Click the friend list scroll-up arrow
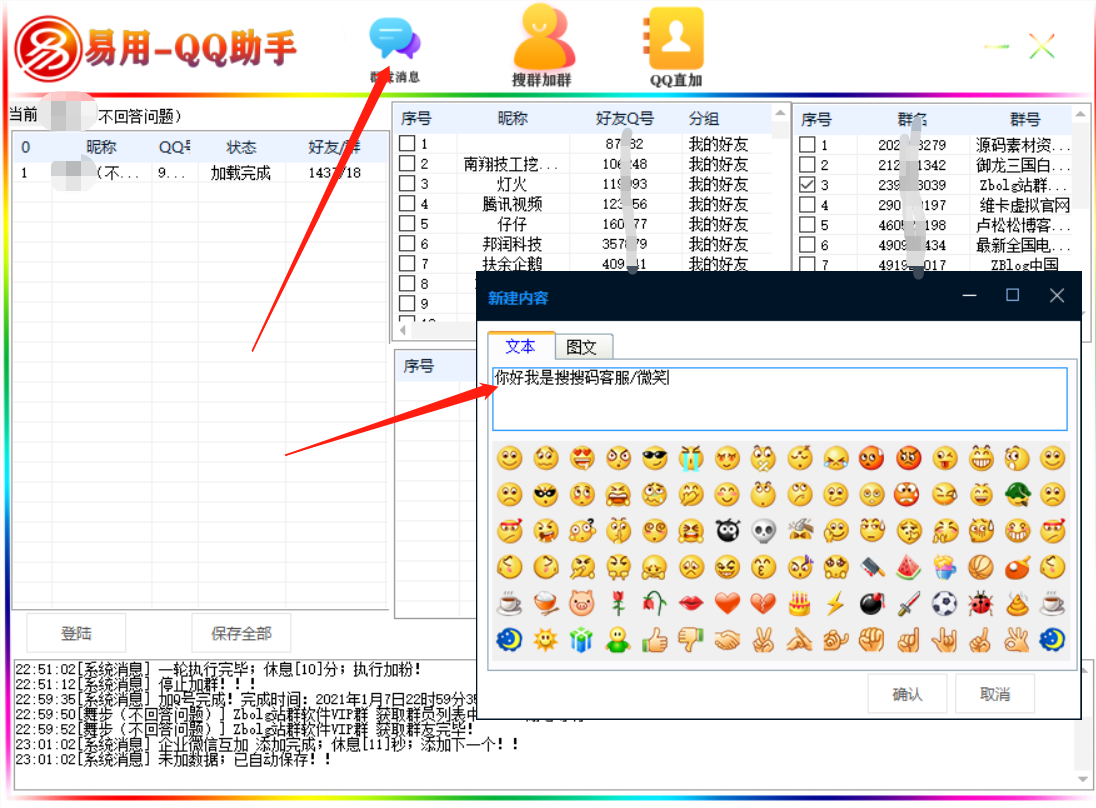Viewport: 1096px width, 808px height. [781, 113]
